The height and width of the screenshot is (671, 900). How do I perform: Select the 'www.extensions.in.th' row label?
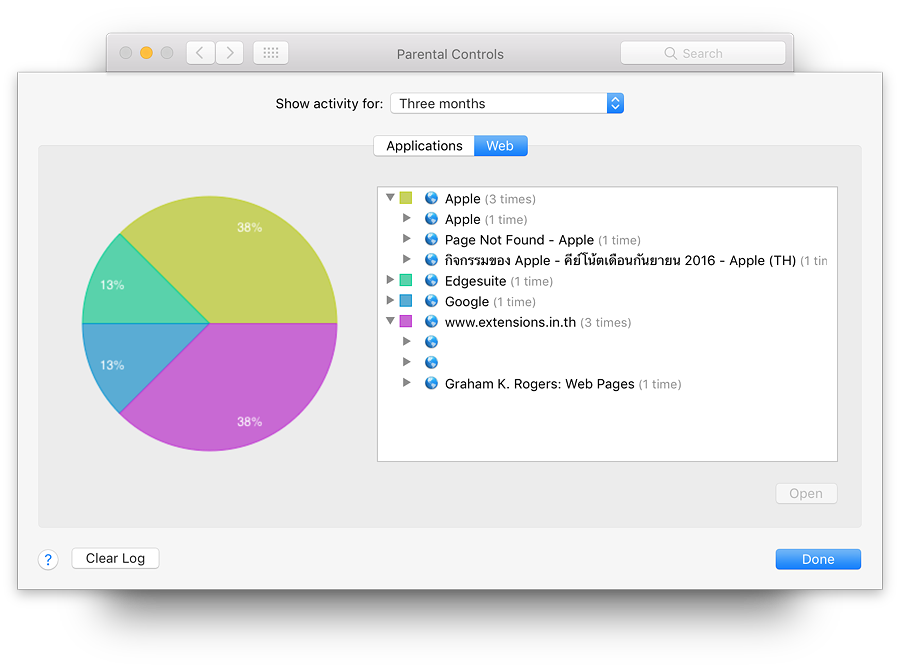510,322
